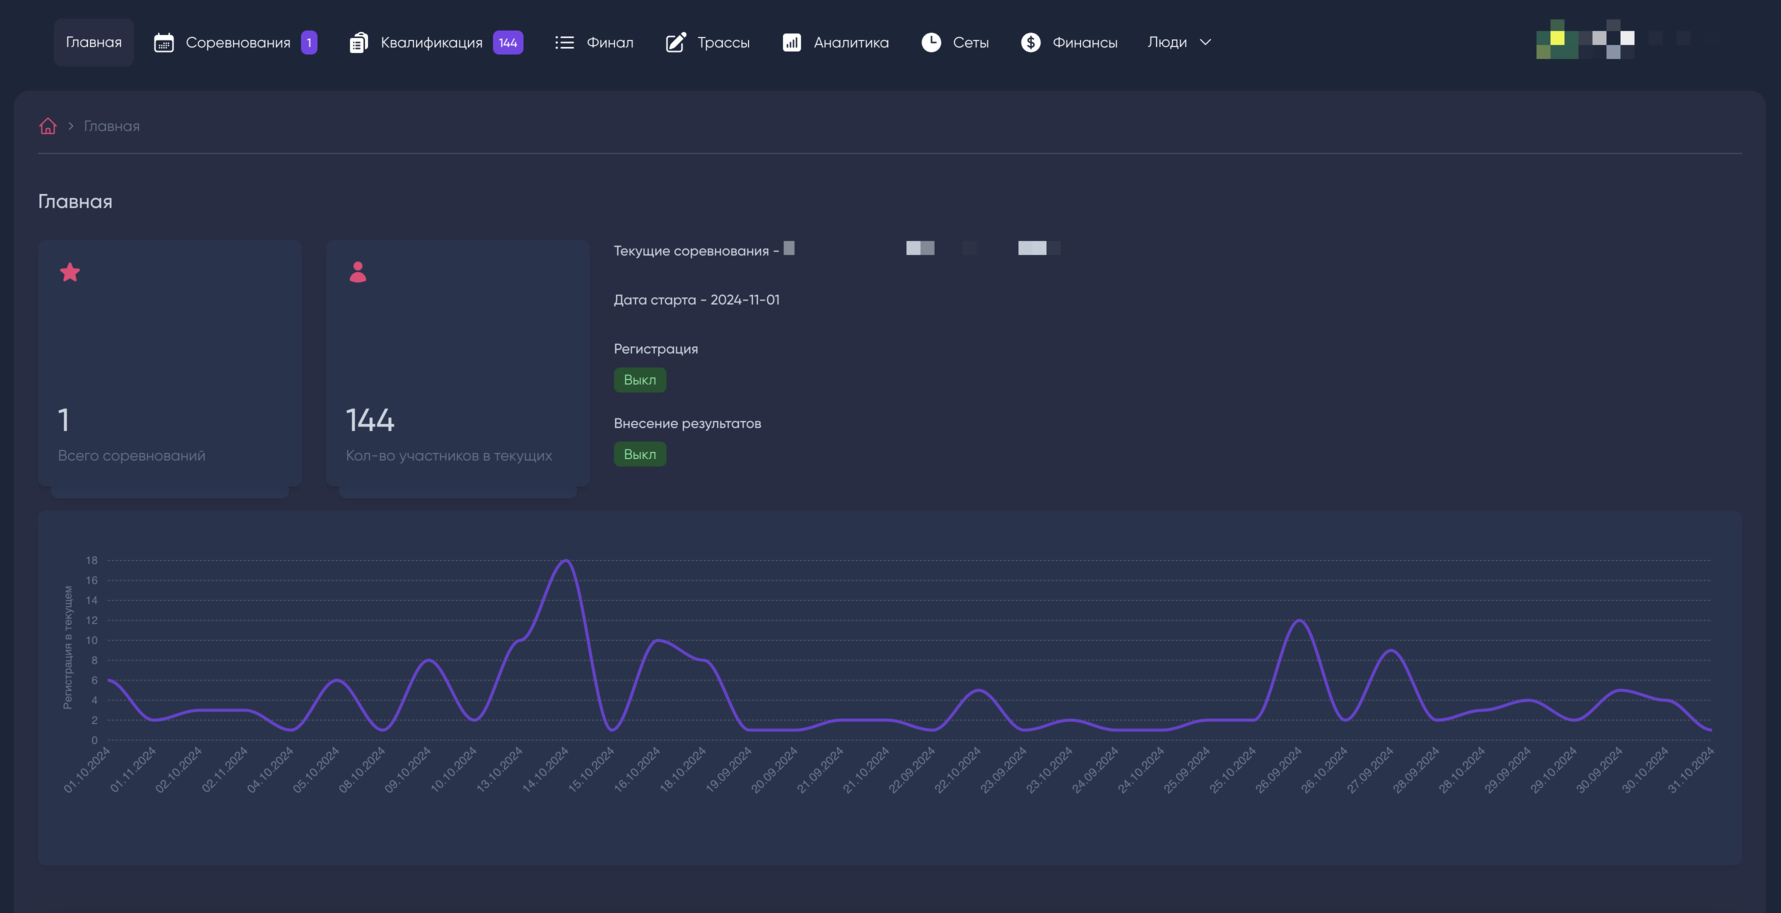Toggle the Внесение результатов Выкл badge
Image resolution: width=1781 pixels, height=913 pixels.
pos(640,454)
